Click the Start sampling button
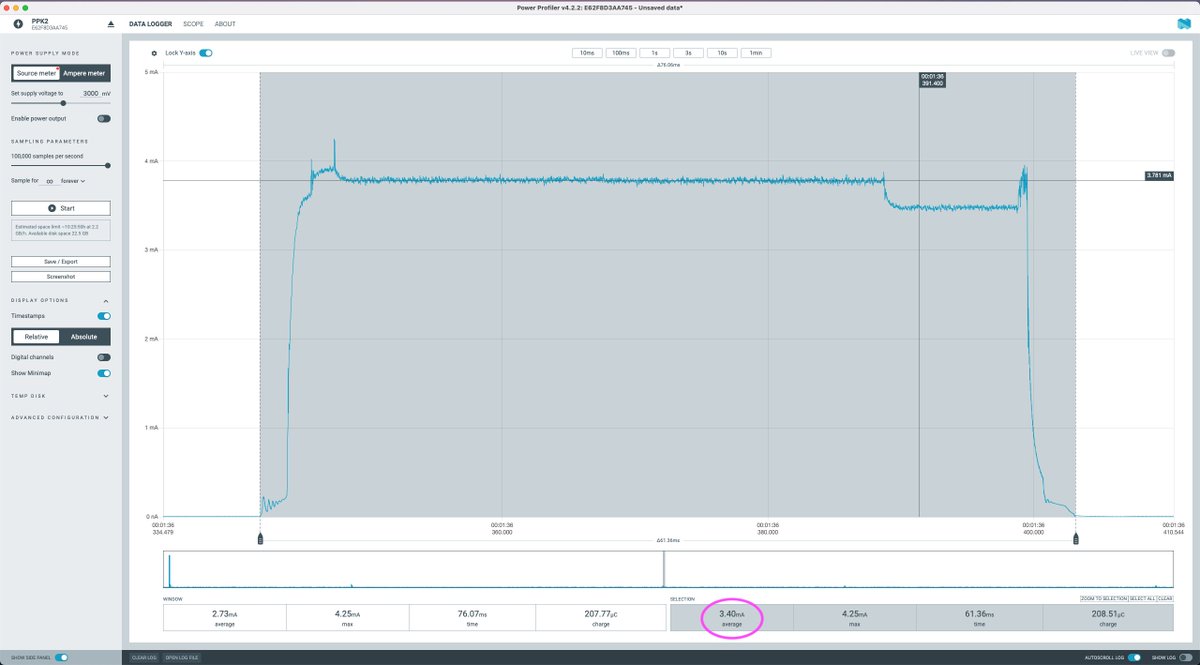Screen dimensions: 1200x665 [61, 208]
